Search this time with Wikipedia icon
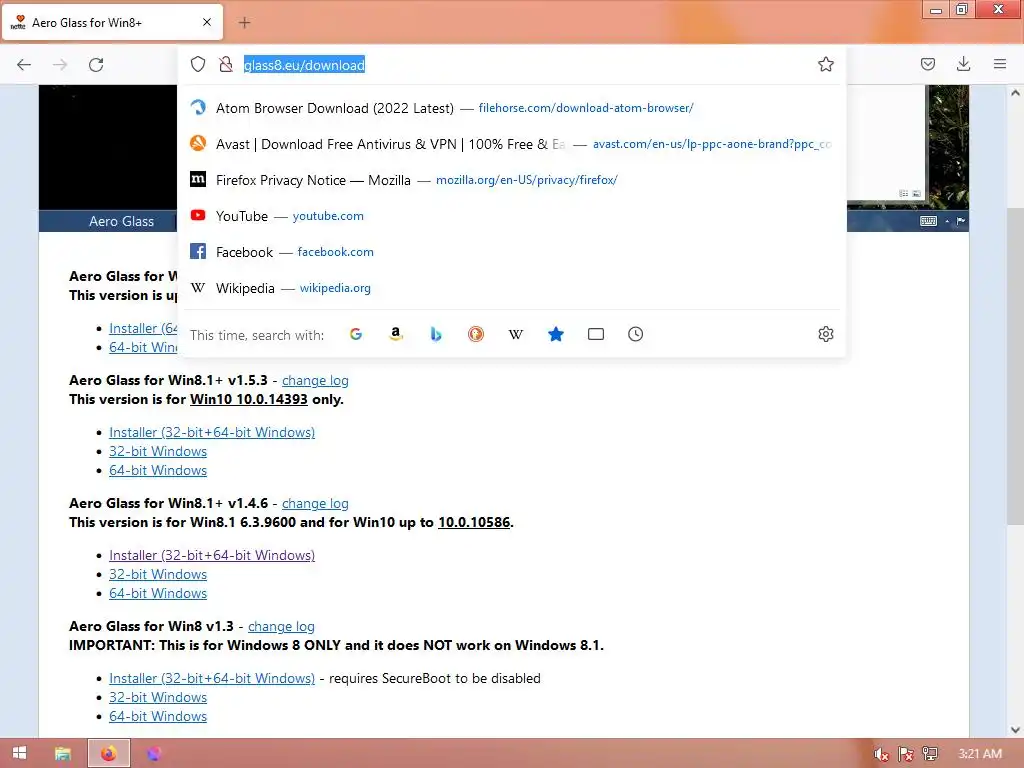Screen dimensions: 1024x768 point(516,334)
